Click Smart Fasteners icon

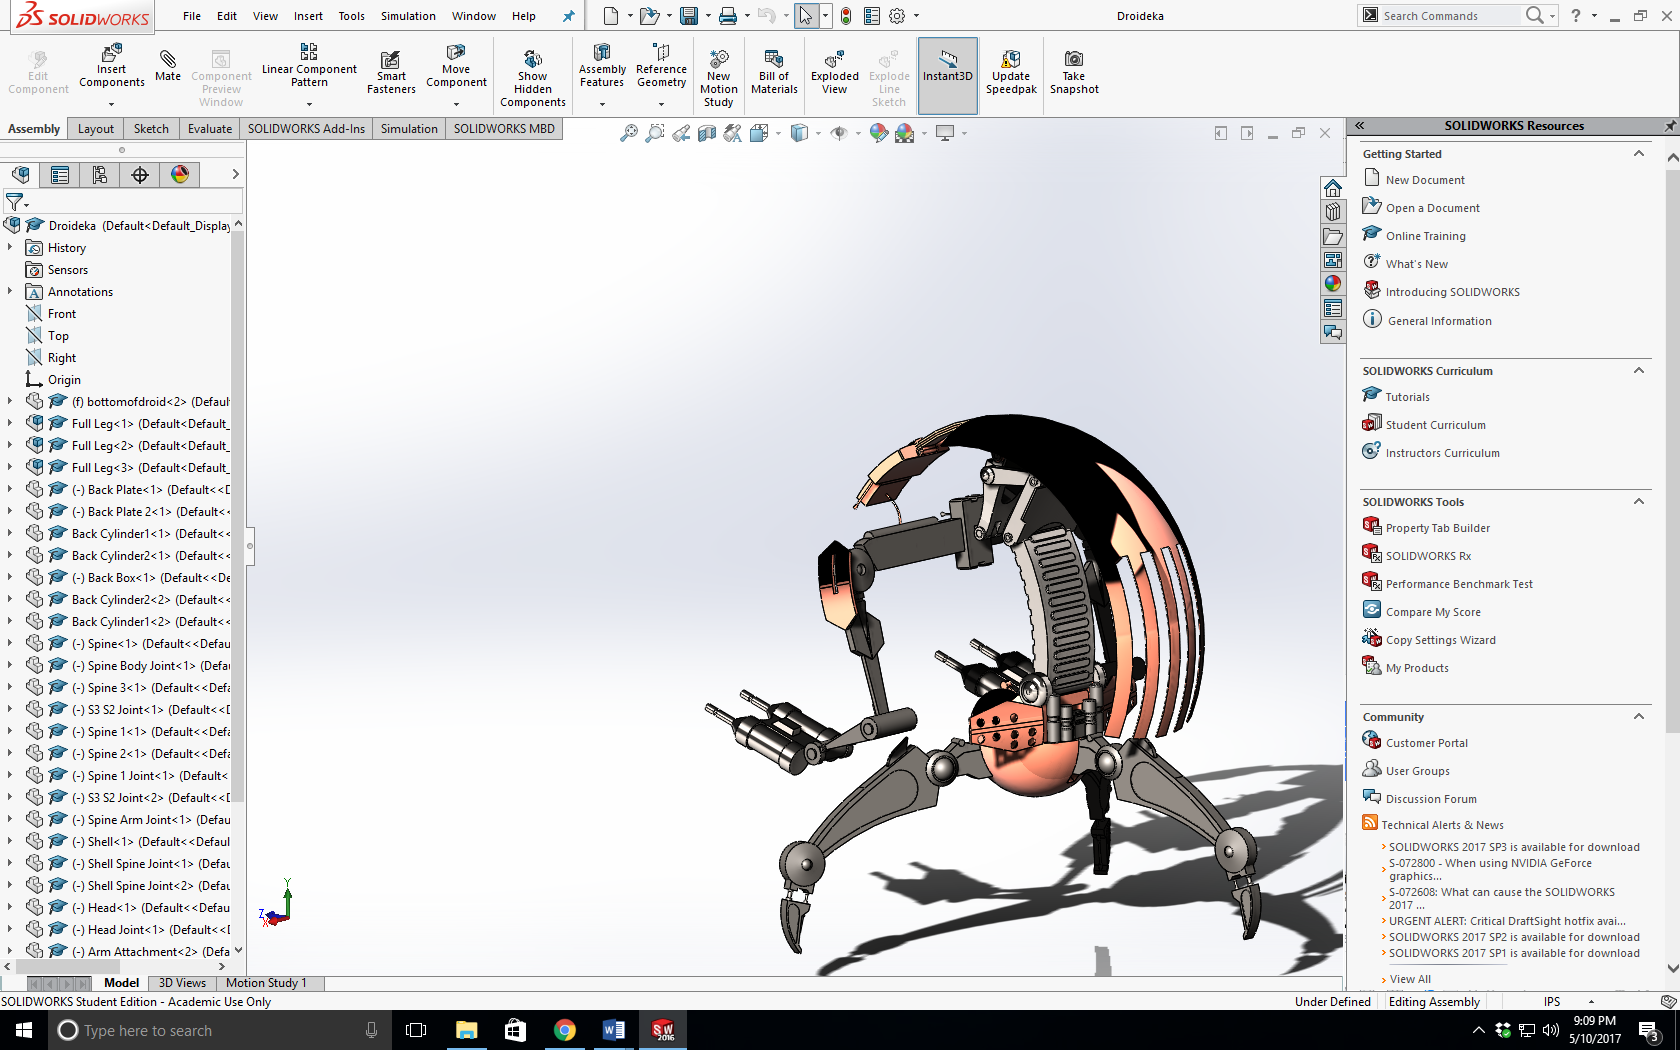pos(391,72)
